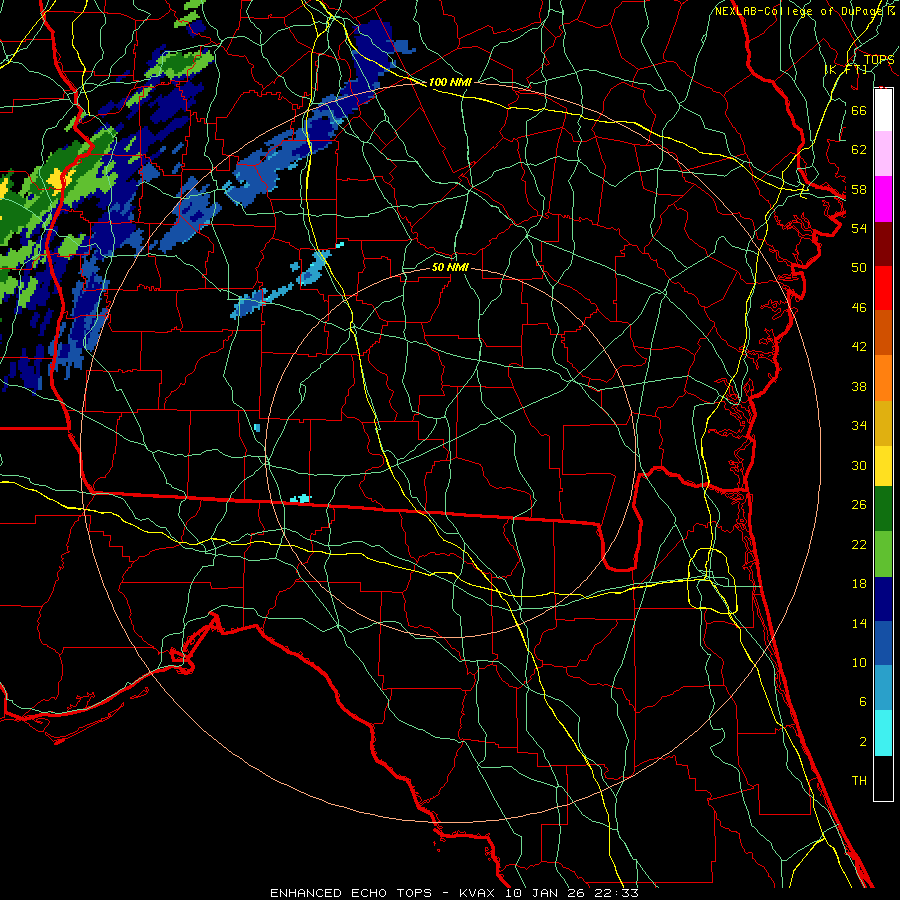Click the legend value 22
This screenshot has width=900, height=900.
(859, 544)
